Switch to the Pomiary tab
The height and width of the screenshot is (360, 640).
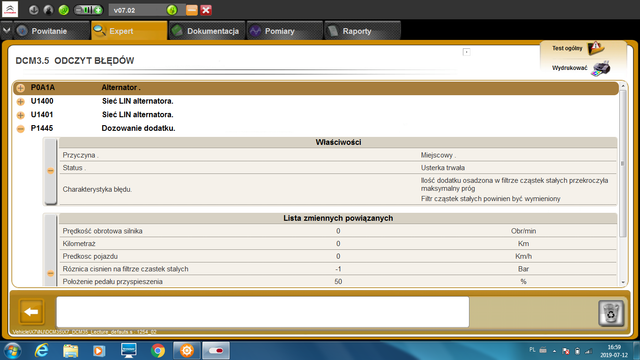(284, 31)
